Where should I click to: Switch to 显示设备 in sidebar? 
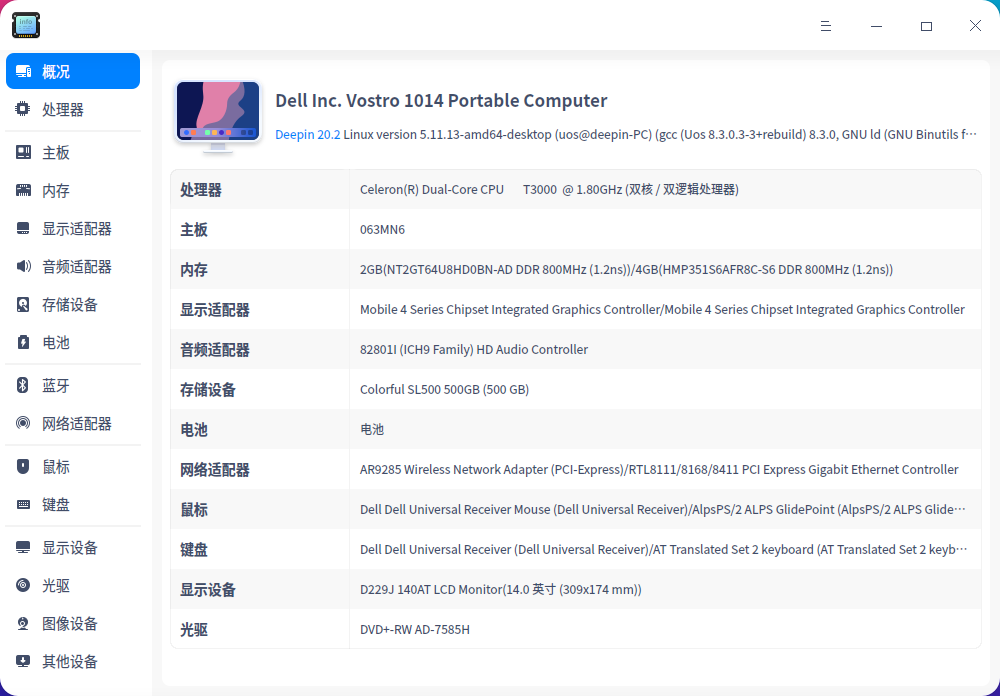(73, 547)
